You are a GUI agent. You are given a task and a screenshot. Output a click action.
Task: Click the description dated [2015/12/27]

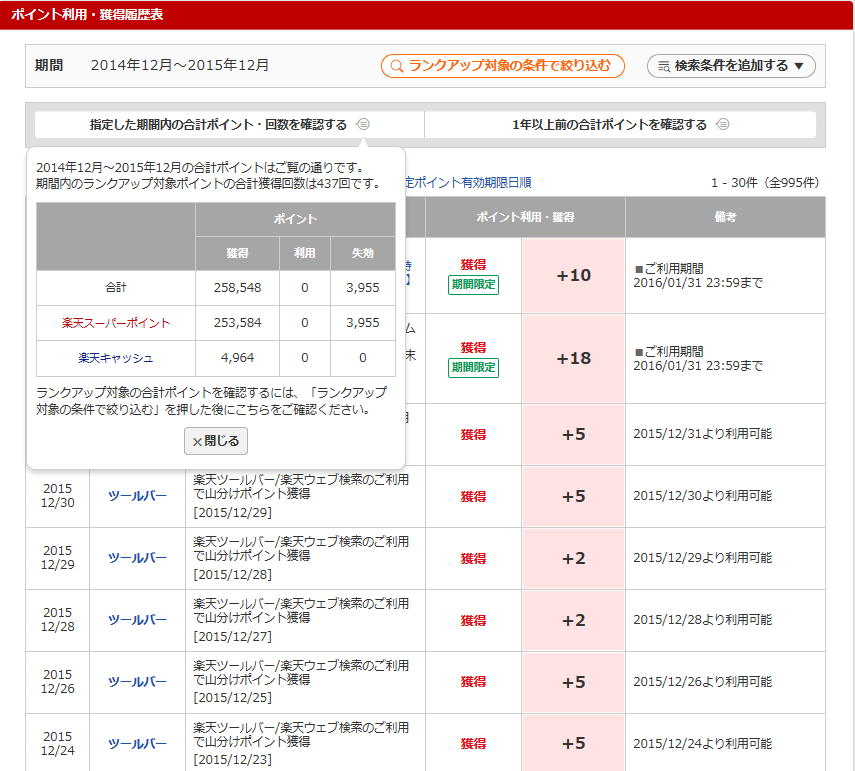(301, 620)
